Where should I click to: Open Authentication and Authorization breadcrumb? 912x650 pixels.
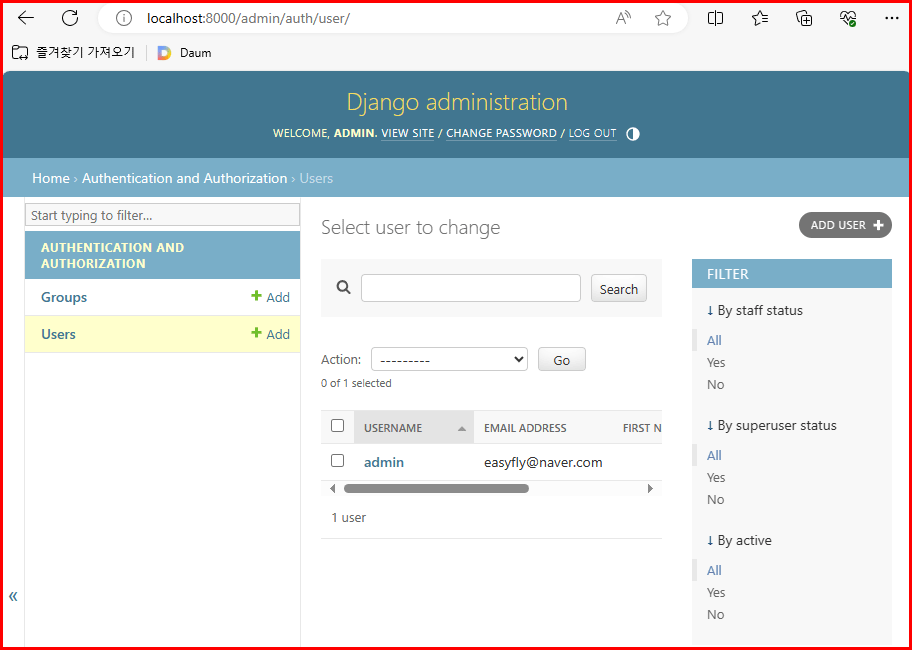184,178
